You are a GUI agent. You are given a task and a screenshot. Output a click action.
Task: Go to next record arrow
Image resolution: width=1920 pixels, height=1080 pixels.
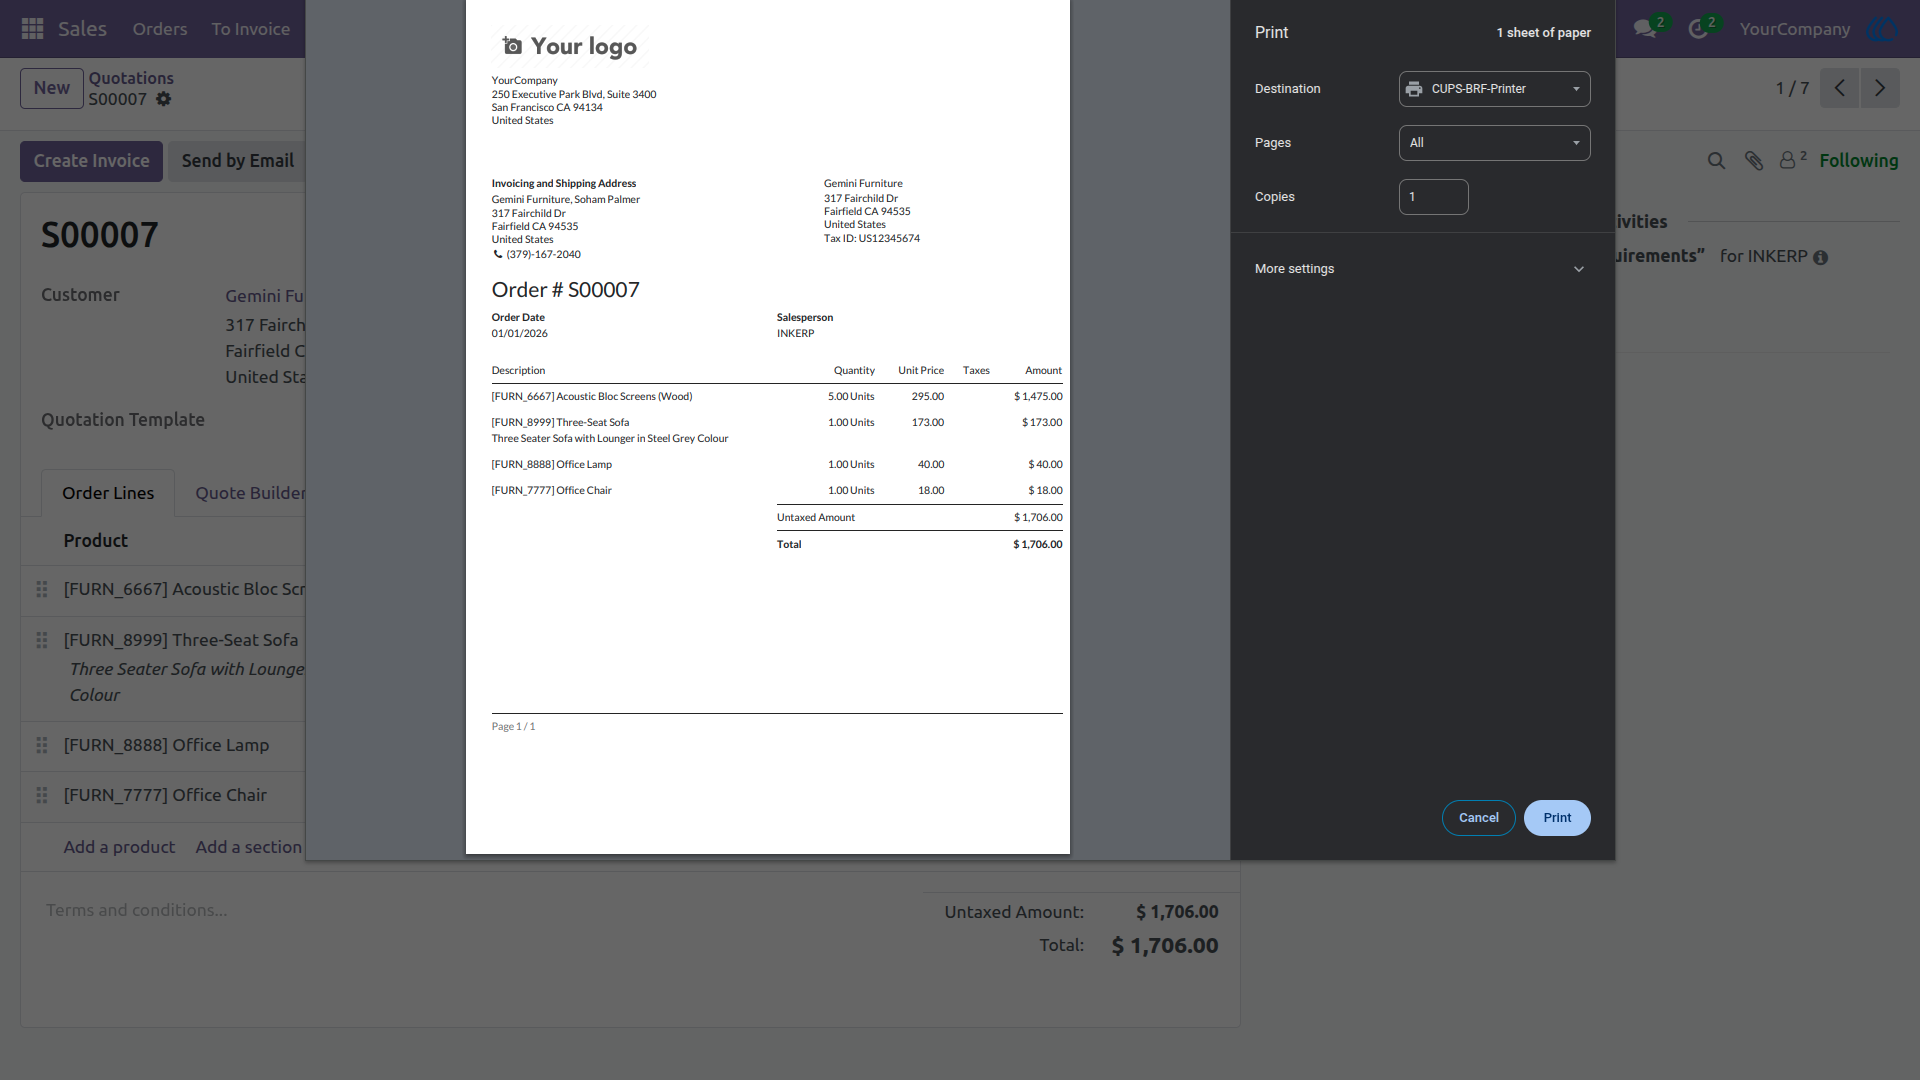1880,88
